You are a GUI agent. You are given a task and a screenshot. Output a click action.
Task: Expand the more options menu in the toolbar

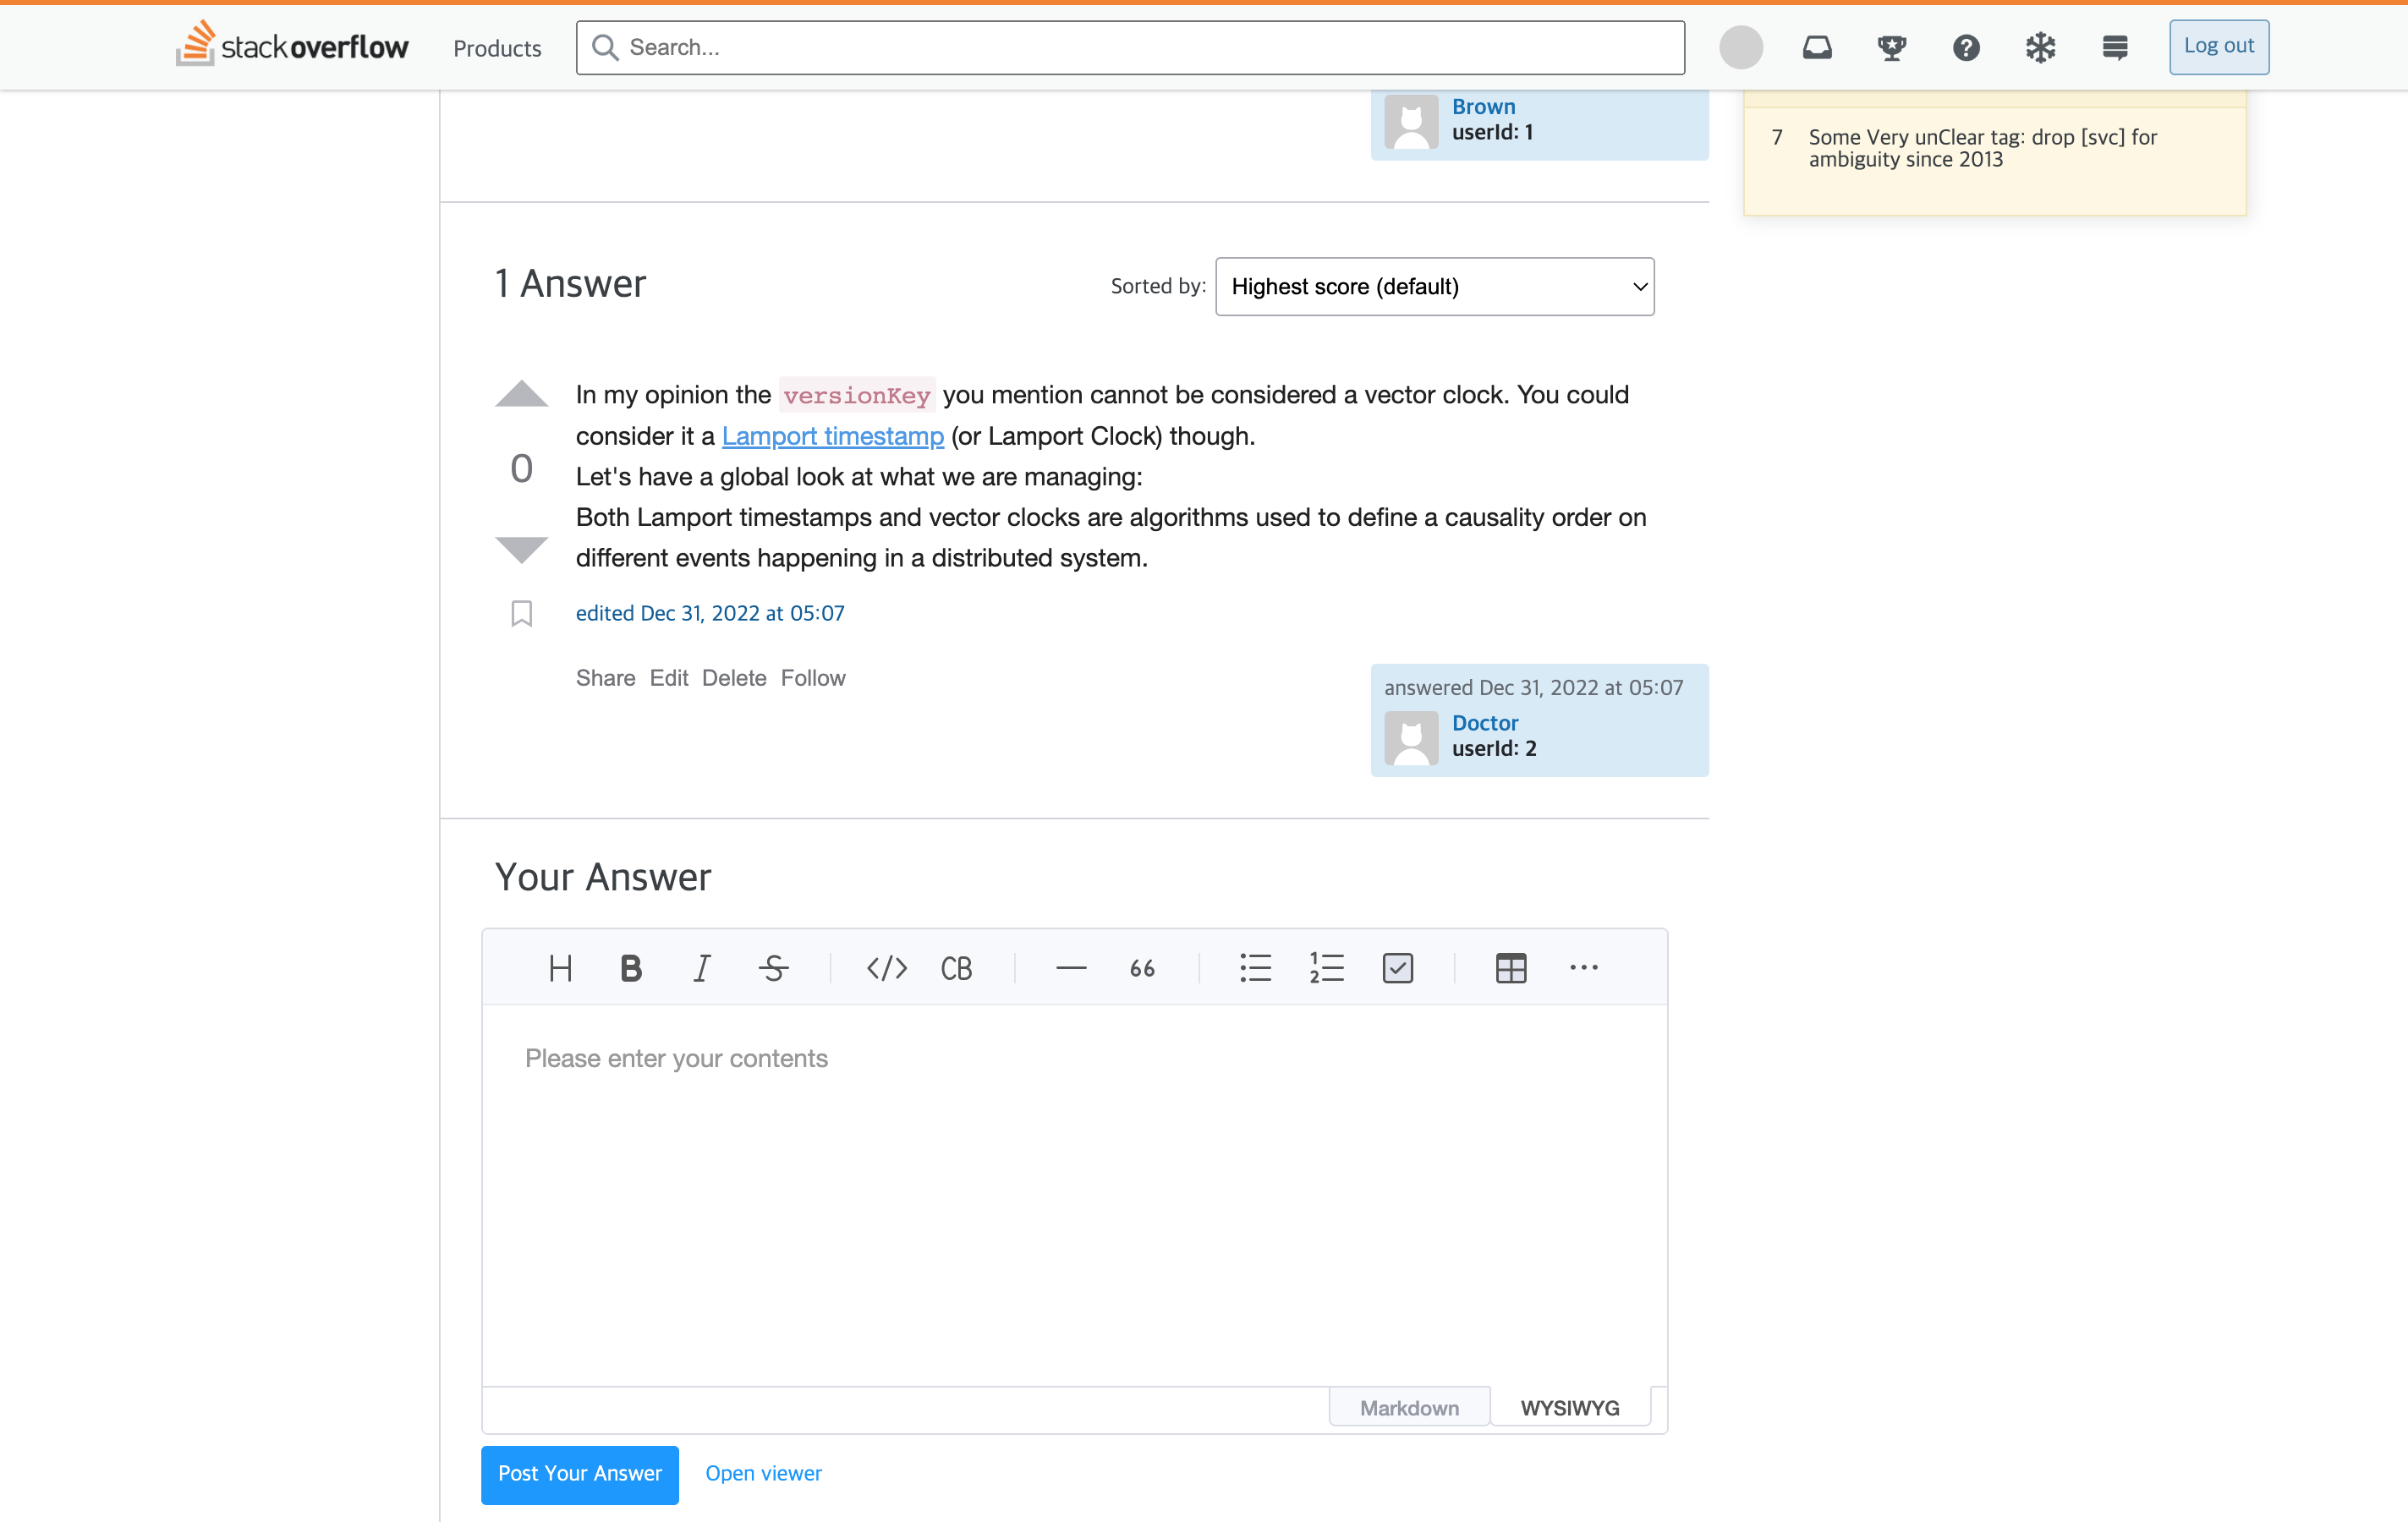[1584, 967]
